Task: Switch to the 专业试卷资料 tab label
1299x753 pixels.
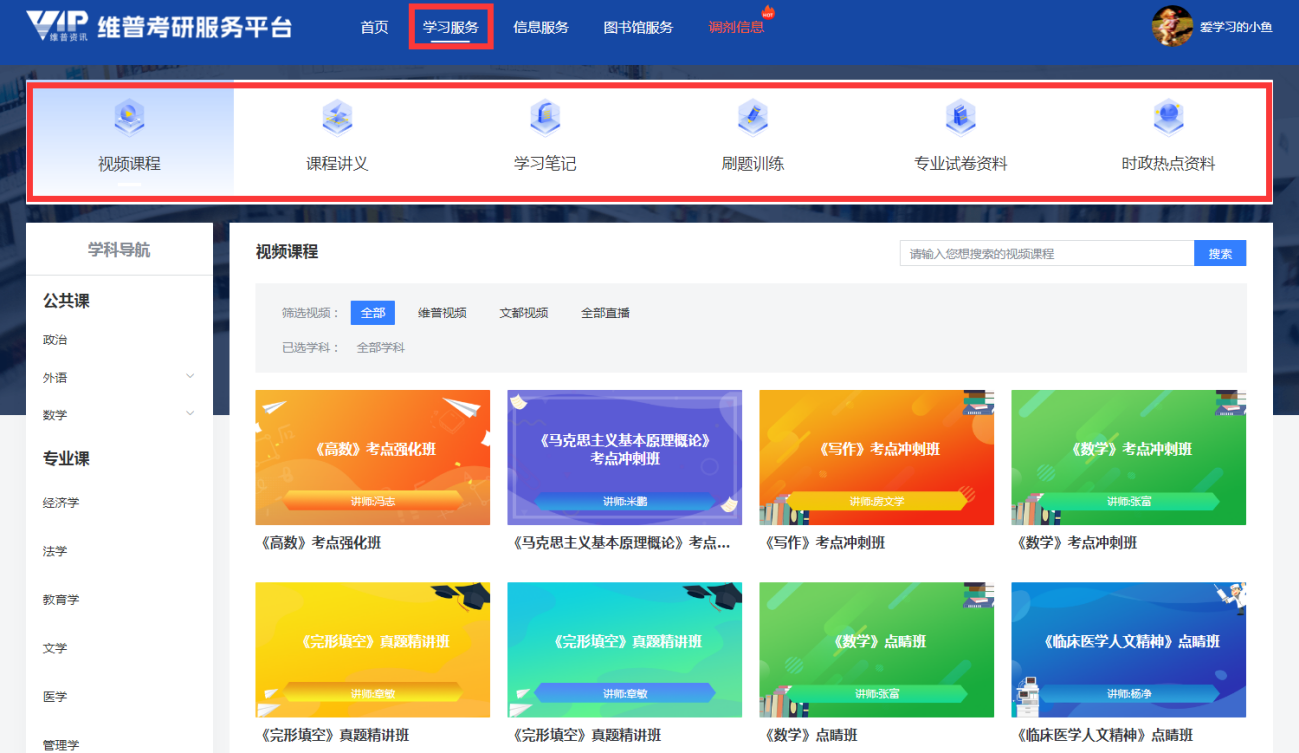Action: pos(960,164)
